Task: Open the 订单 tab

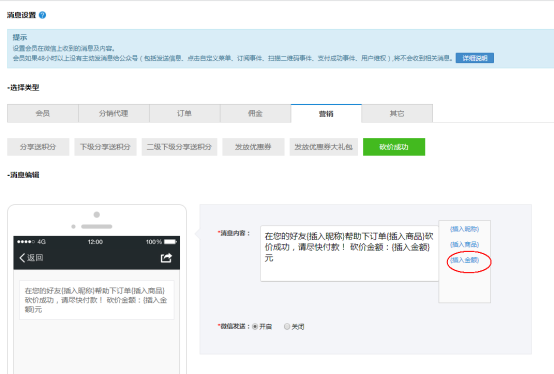Action: (185, 113)
